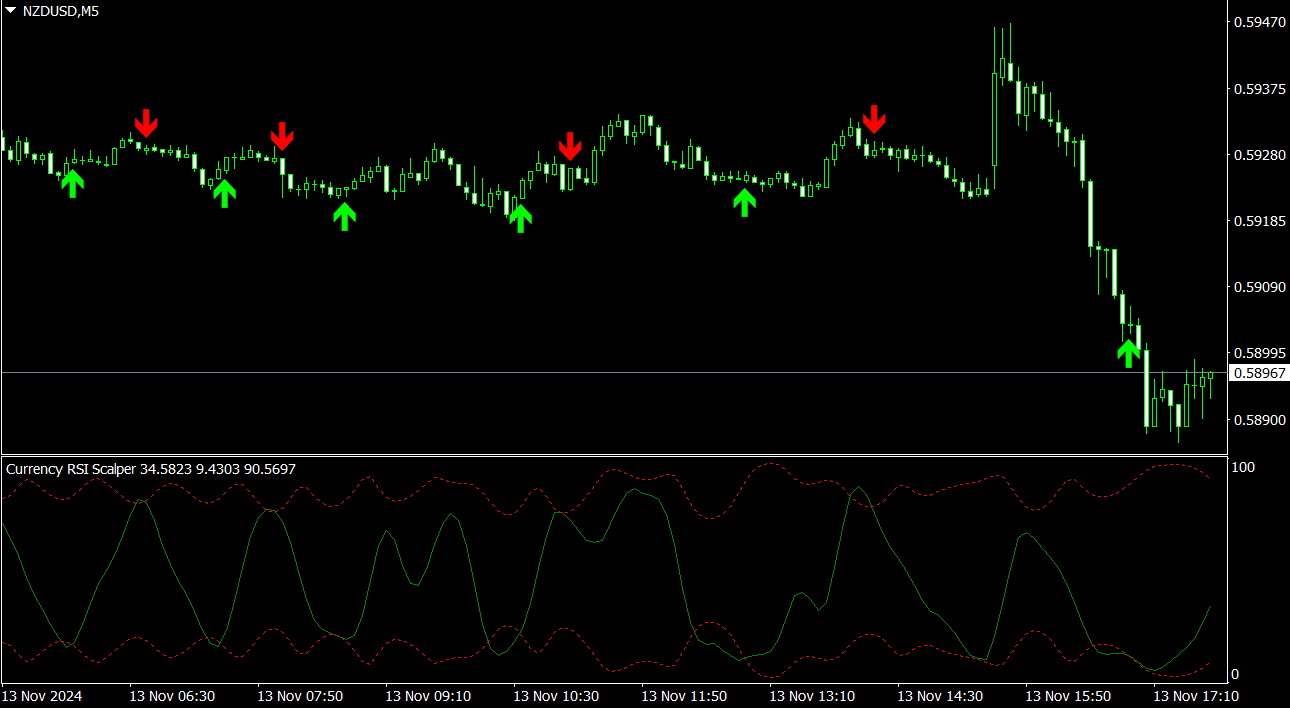Click the 0.59470 price scale label

click(1258, 22)
